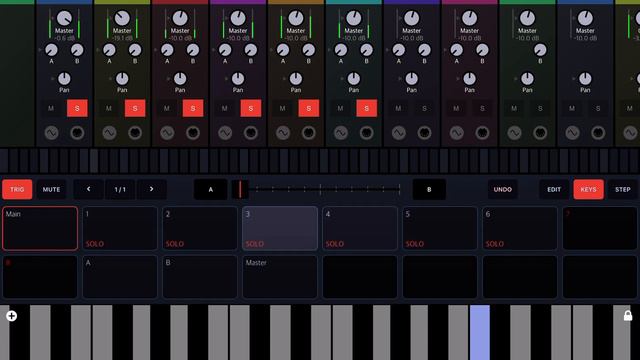Tap the green channel's waveform icon

(514, 133)
